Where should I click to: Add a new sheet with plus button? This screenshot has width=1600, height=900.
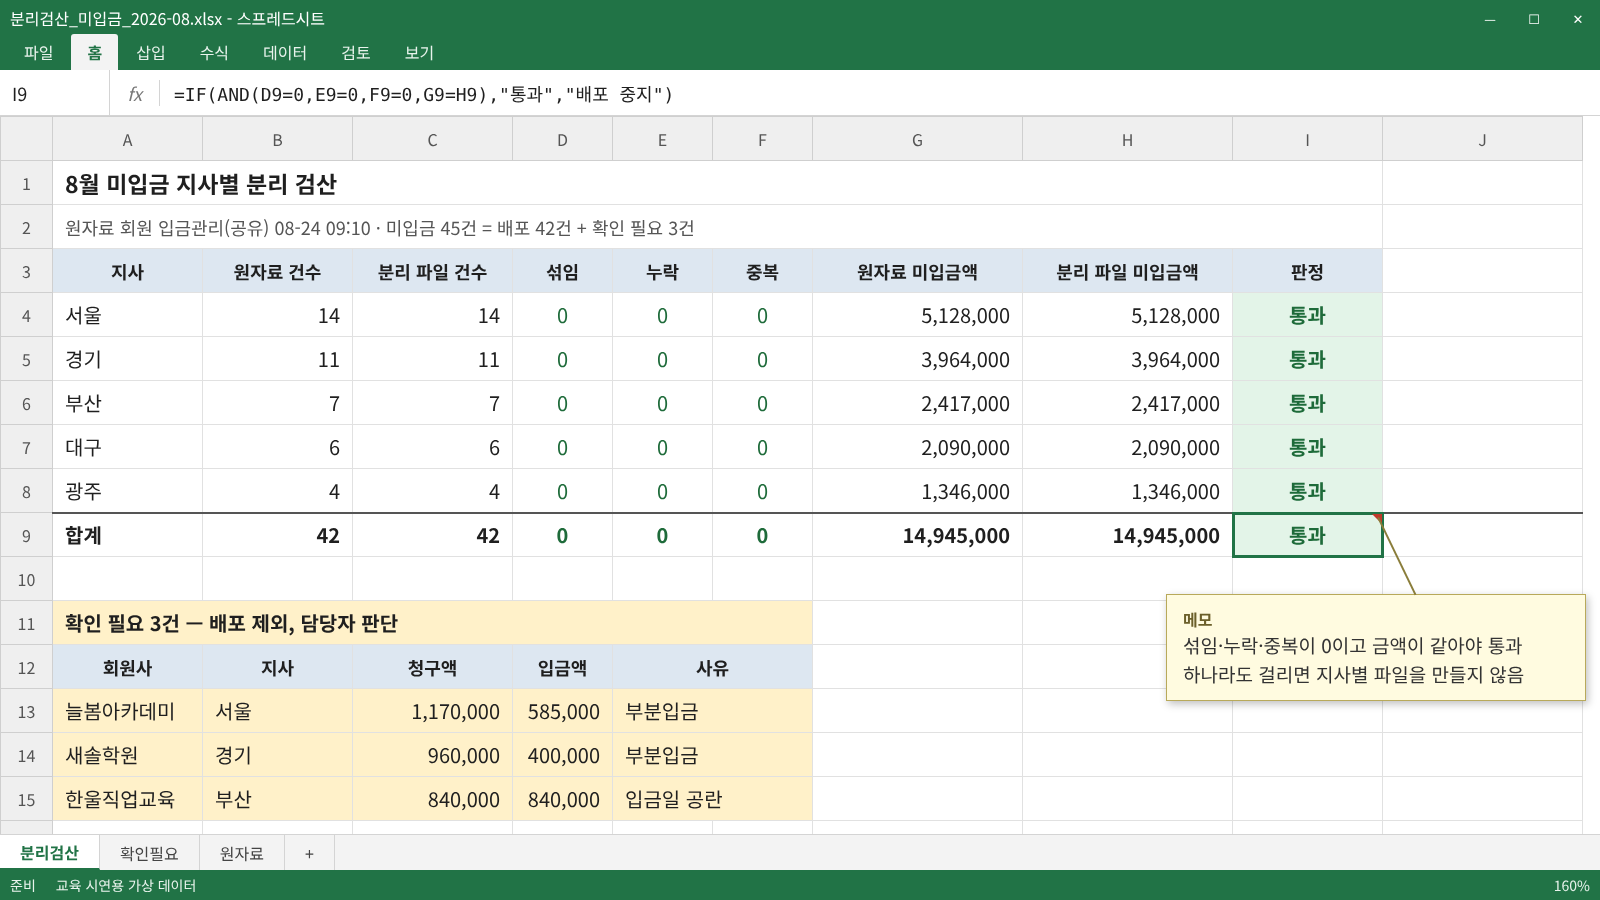click(x=309, y=853)
